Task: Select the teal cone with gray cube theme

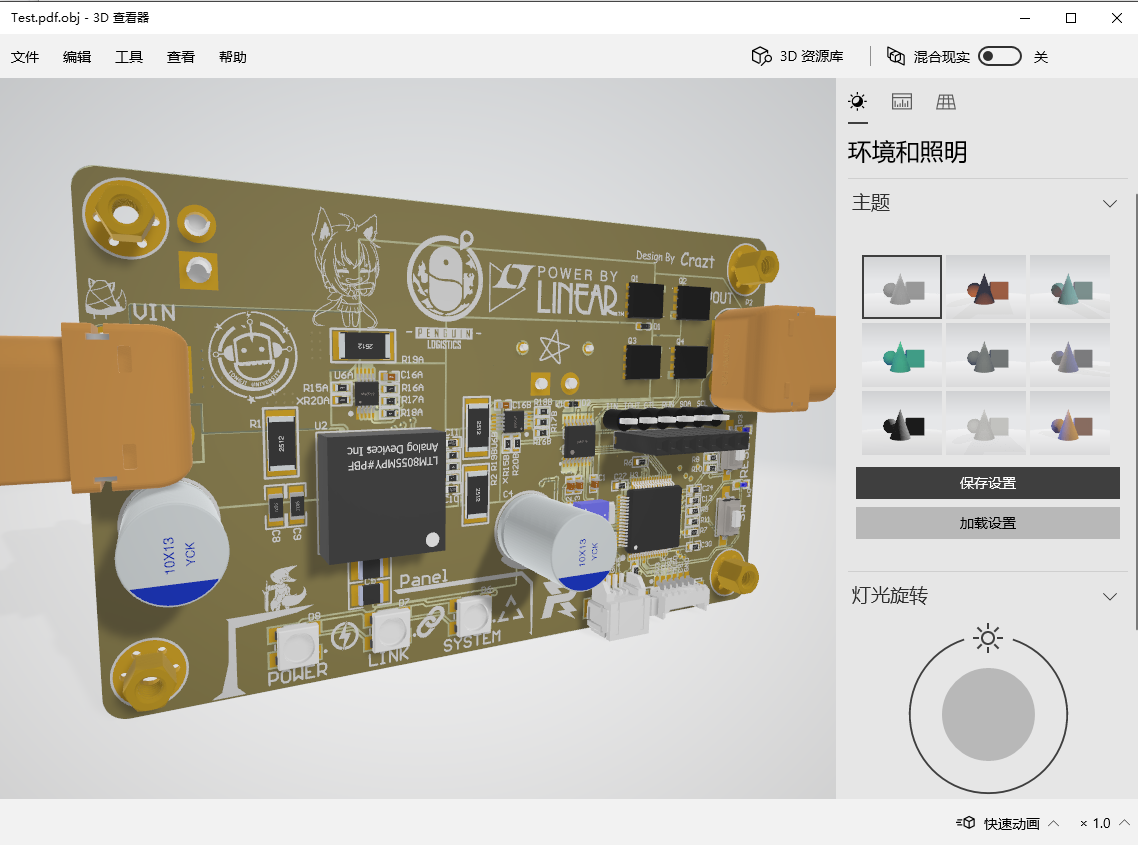Action: [x=1070, y=287]
